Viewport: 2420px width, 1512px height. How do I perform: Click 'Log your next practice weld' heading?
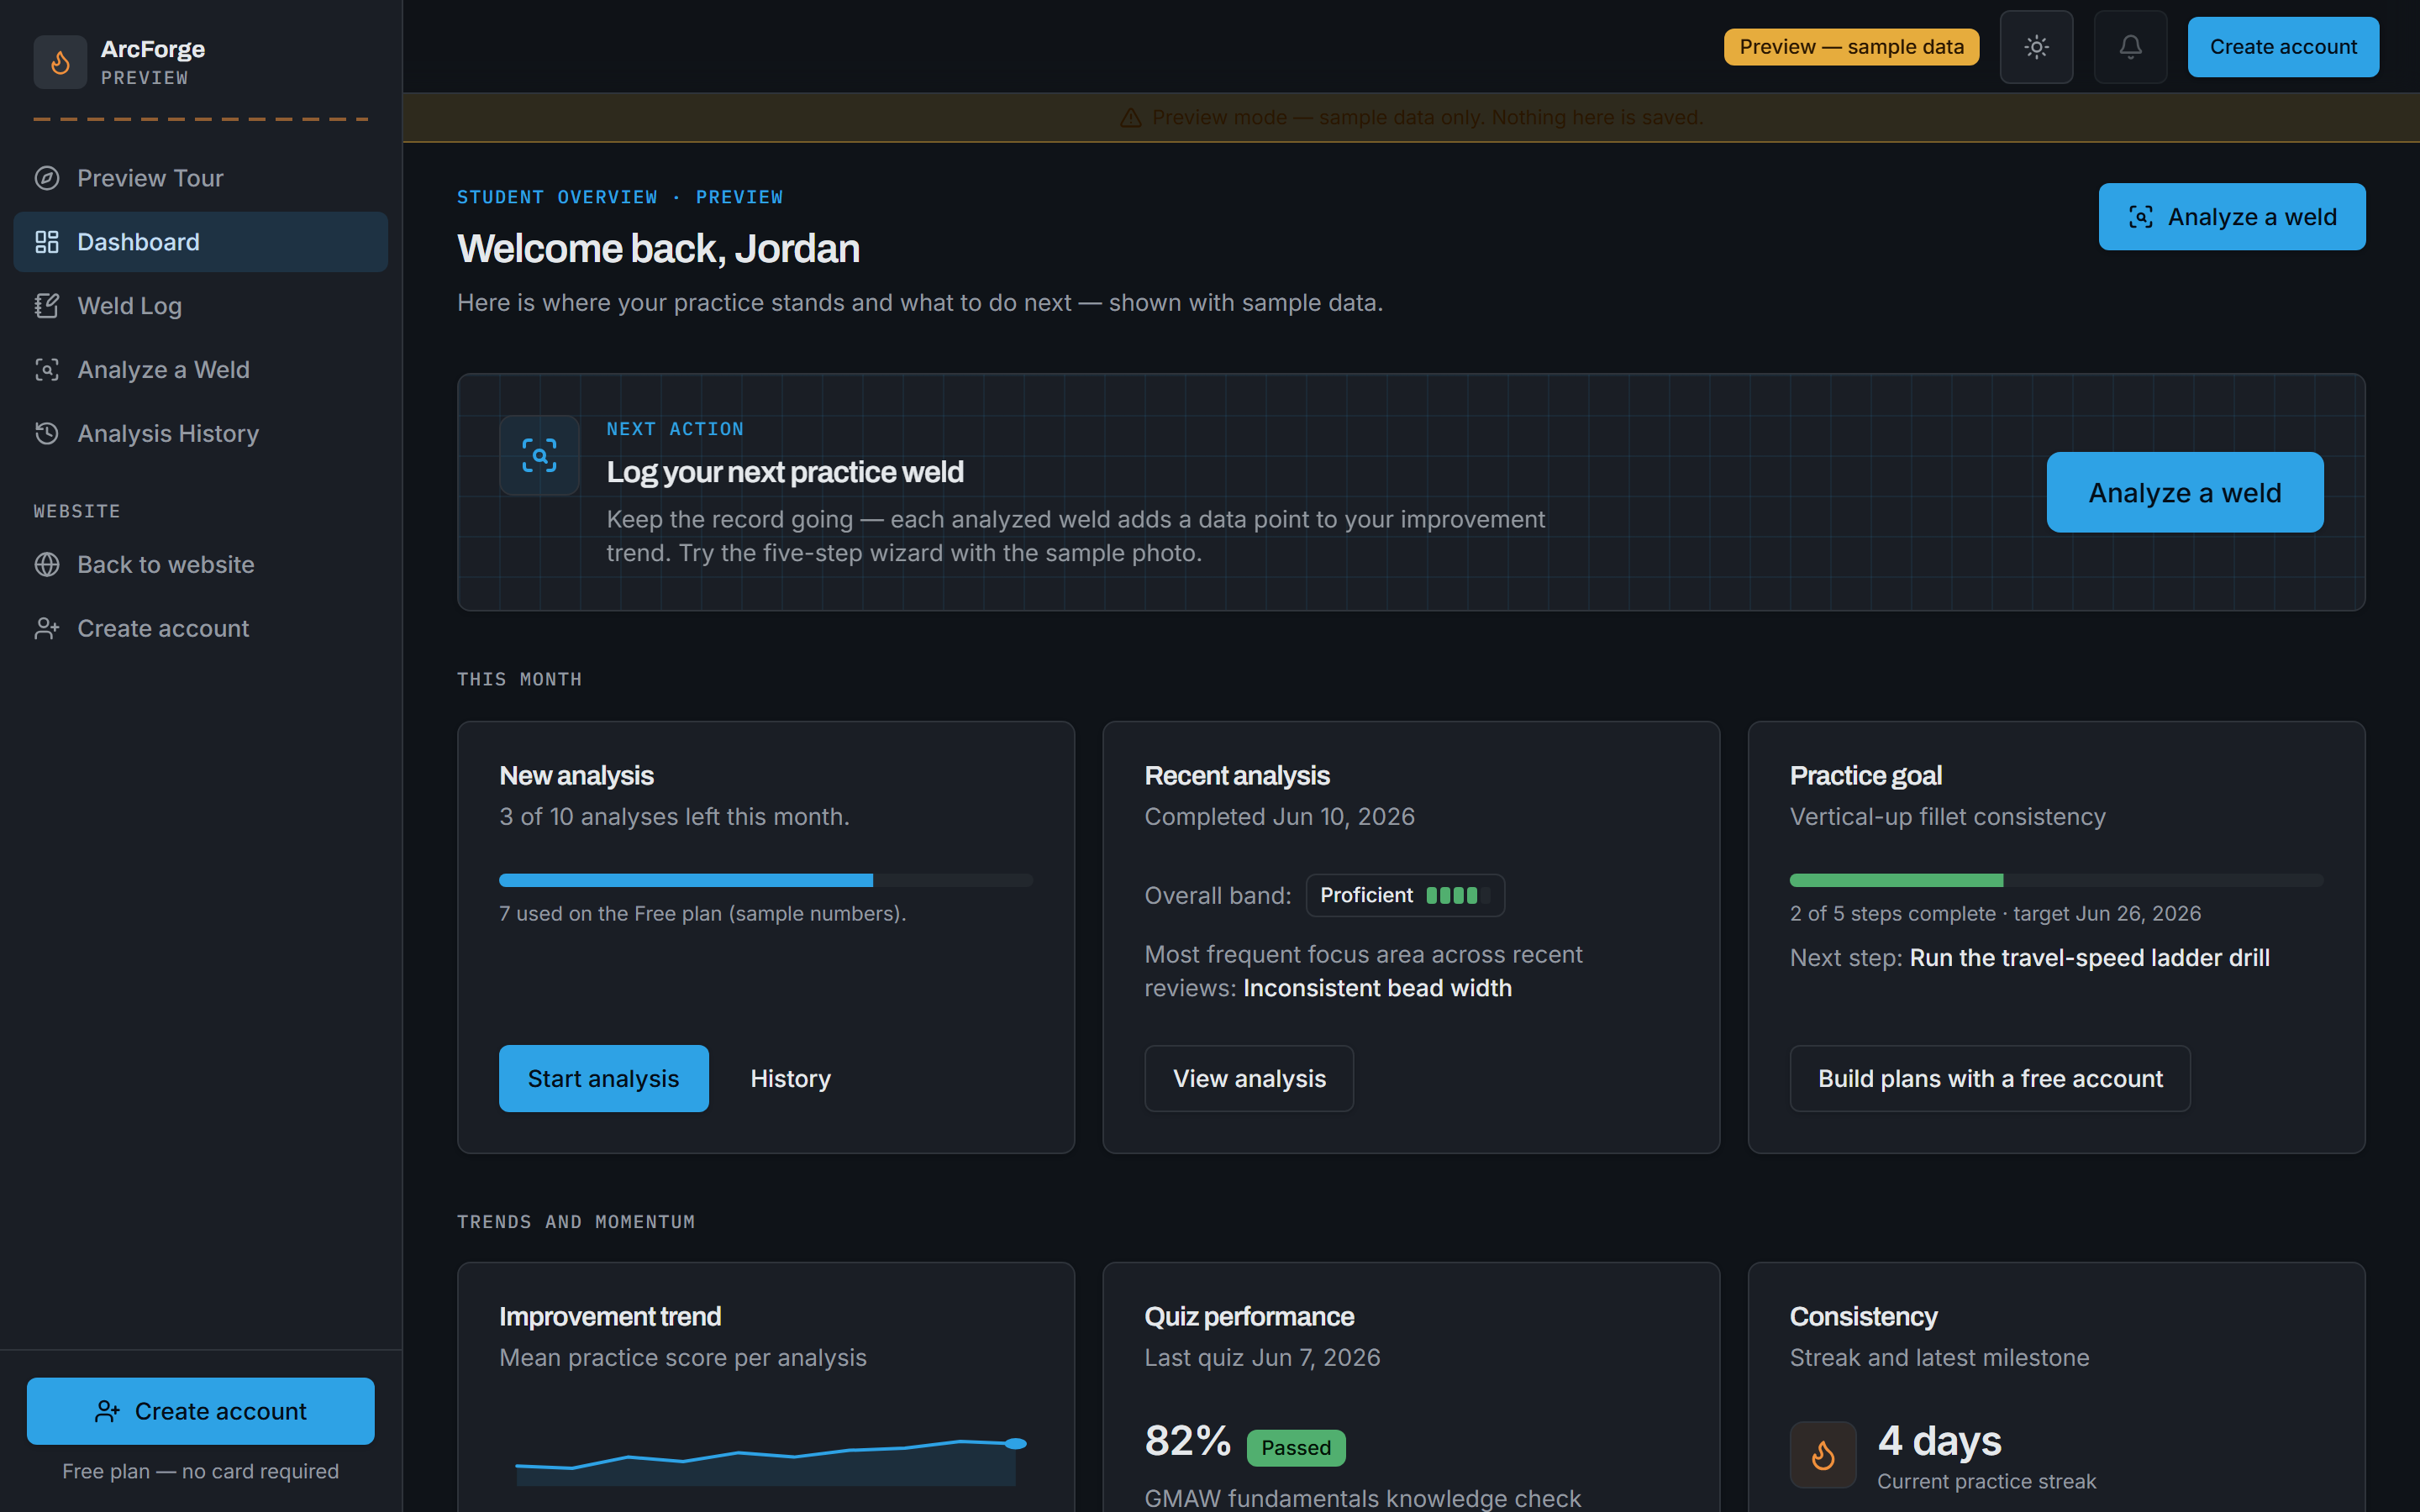click(x=785, y=472)
